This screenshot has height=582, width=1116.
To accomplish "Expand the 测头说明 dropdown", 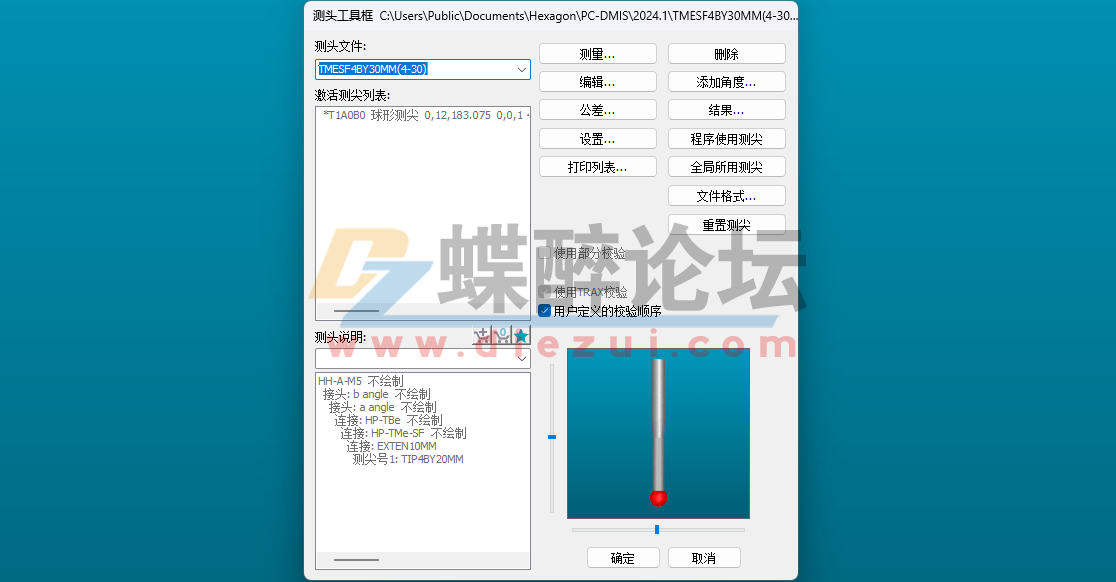I will pyautogui.click(x=521, y=357).
